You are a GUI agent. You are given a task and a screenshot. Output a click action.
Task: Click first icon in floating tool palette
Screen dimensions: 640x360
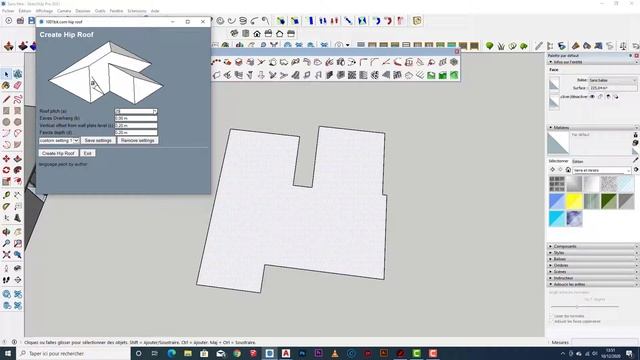(x=216, y=62)
